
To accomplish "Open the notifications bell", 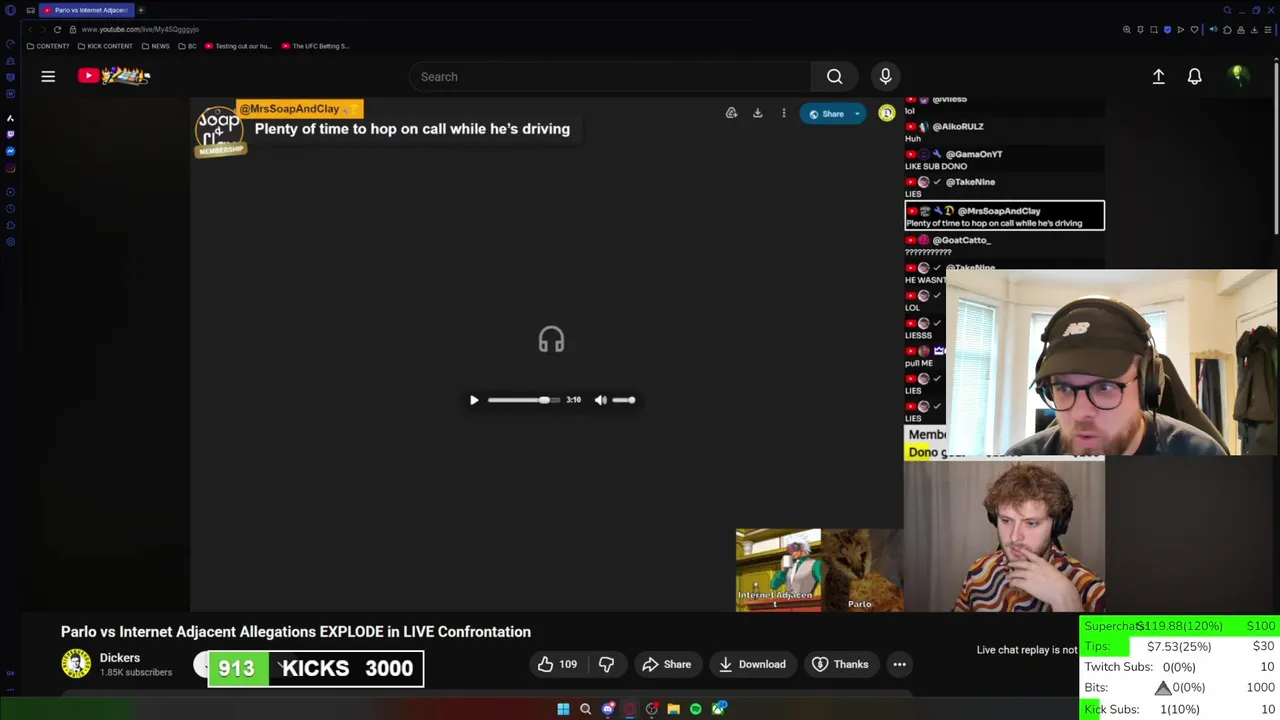I will point(1194,76).
